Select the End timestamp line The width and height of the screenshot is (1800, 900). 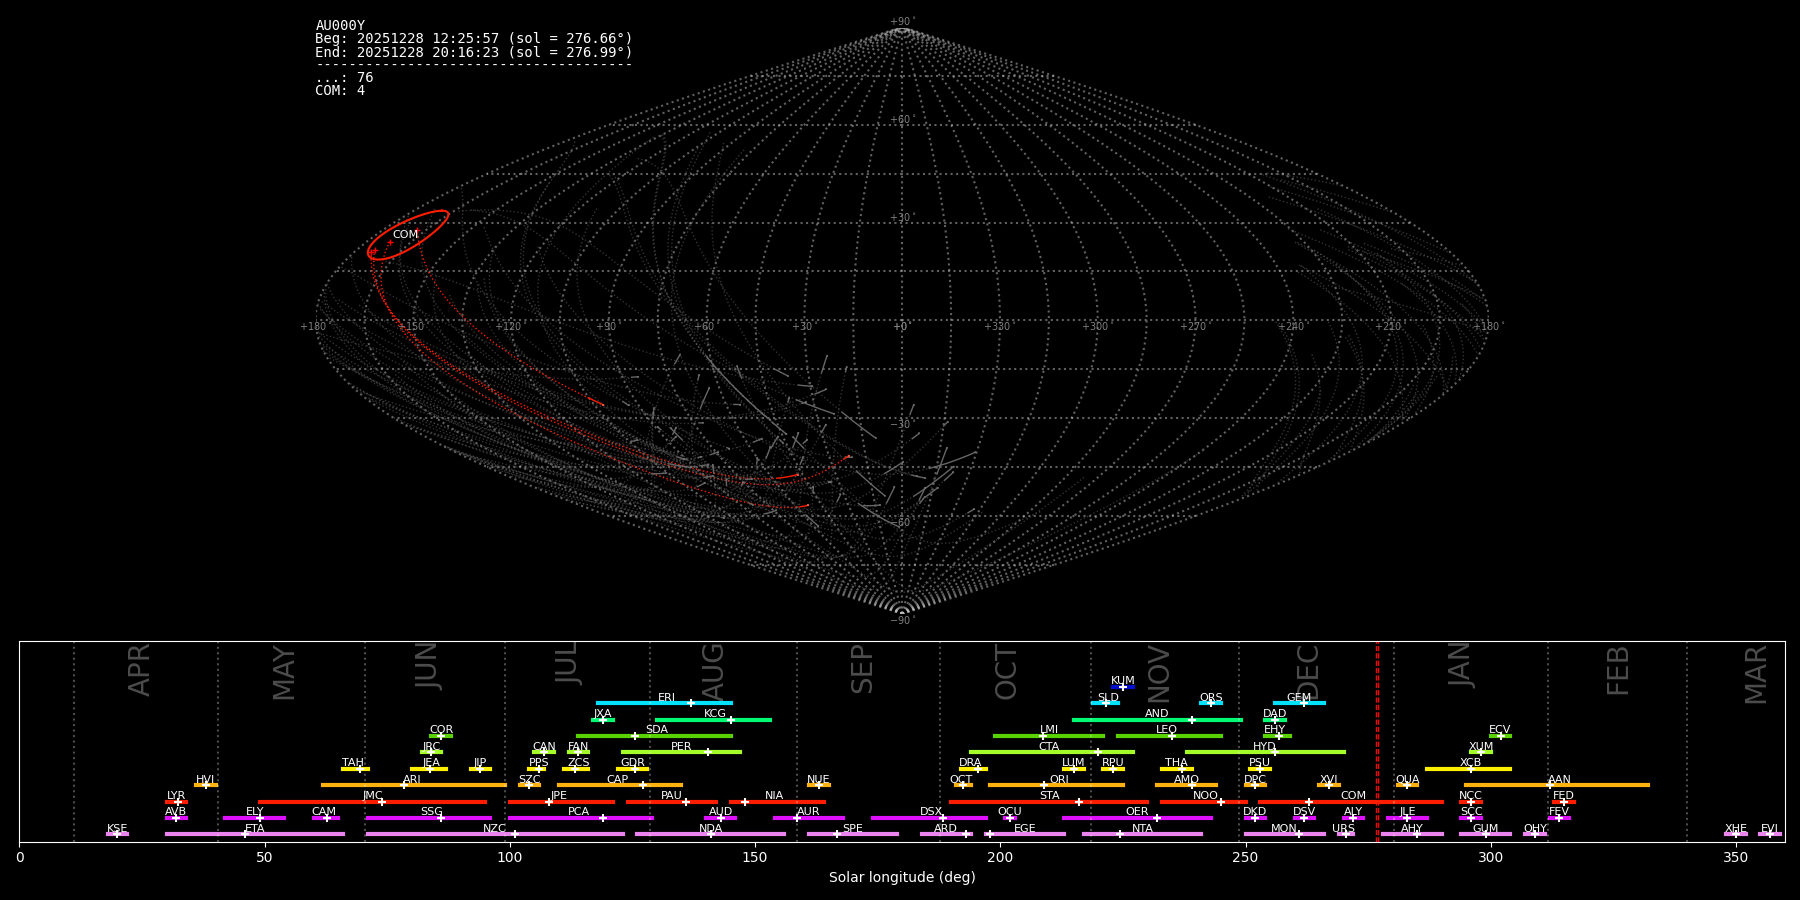pyautogui.click(x=474, y=52)
